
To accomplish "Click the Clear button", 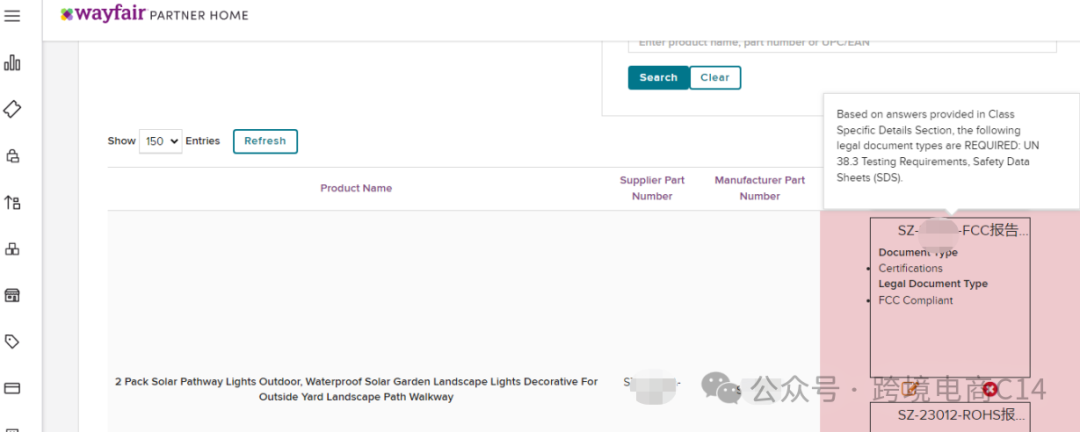I will click(x=715, y=78).
